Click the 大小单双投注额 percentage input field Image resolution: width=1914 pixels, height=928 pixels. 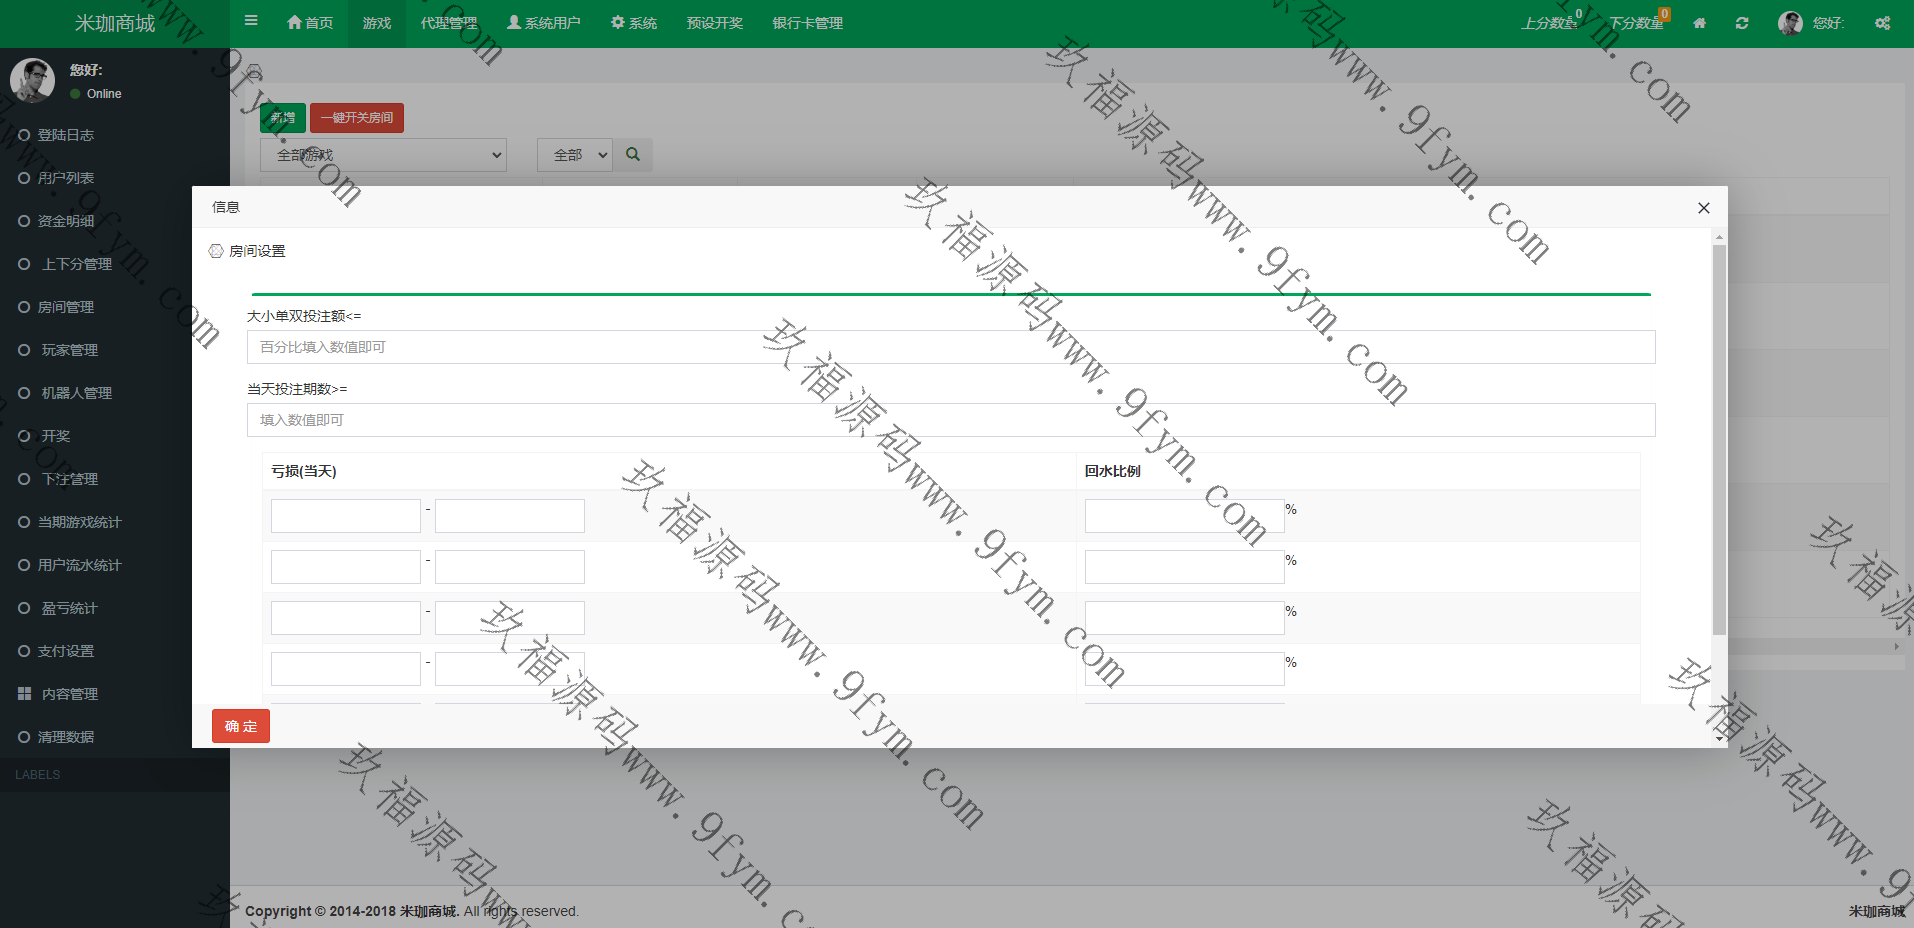[950, 347]
